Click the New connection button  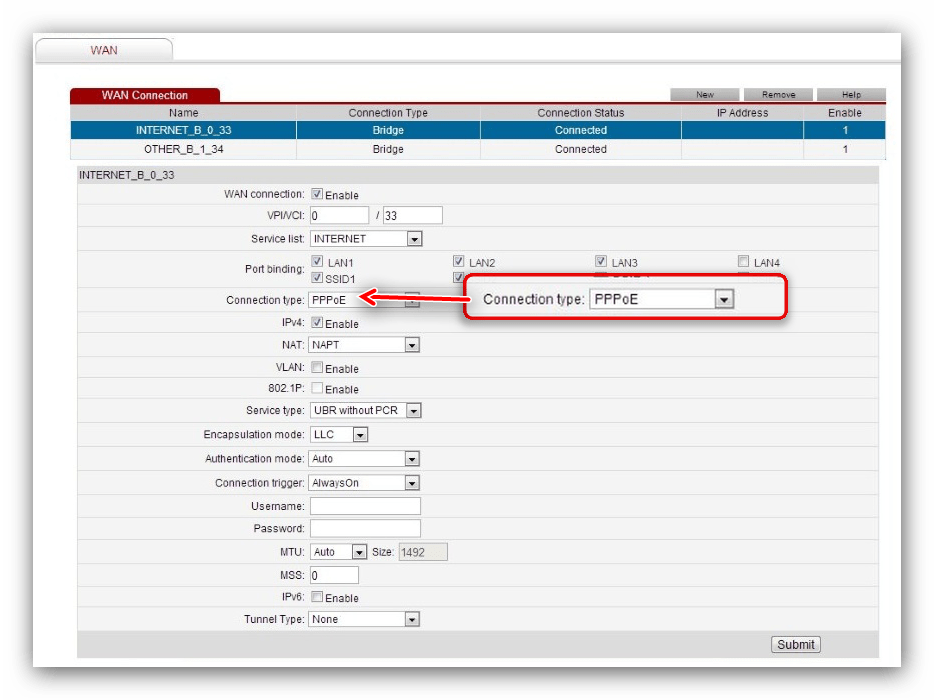[x=705, y=95]
